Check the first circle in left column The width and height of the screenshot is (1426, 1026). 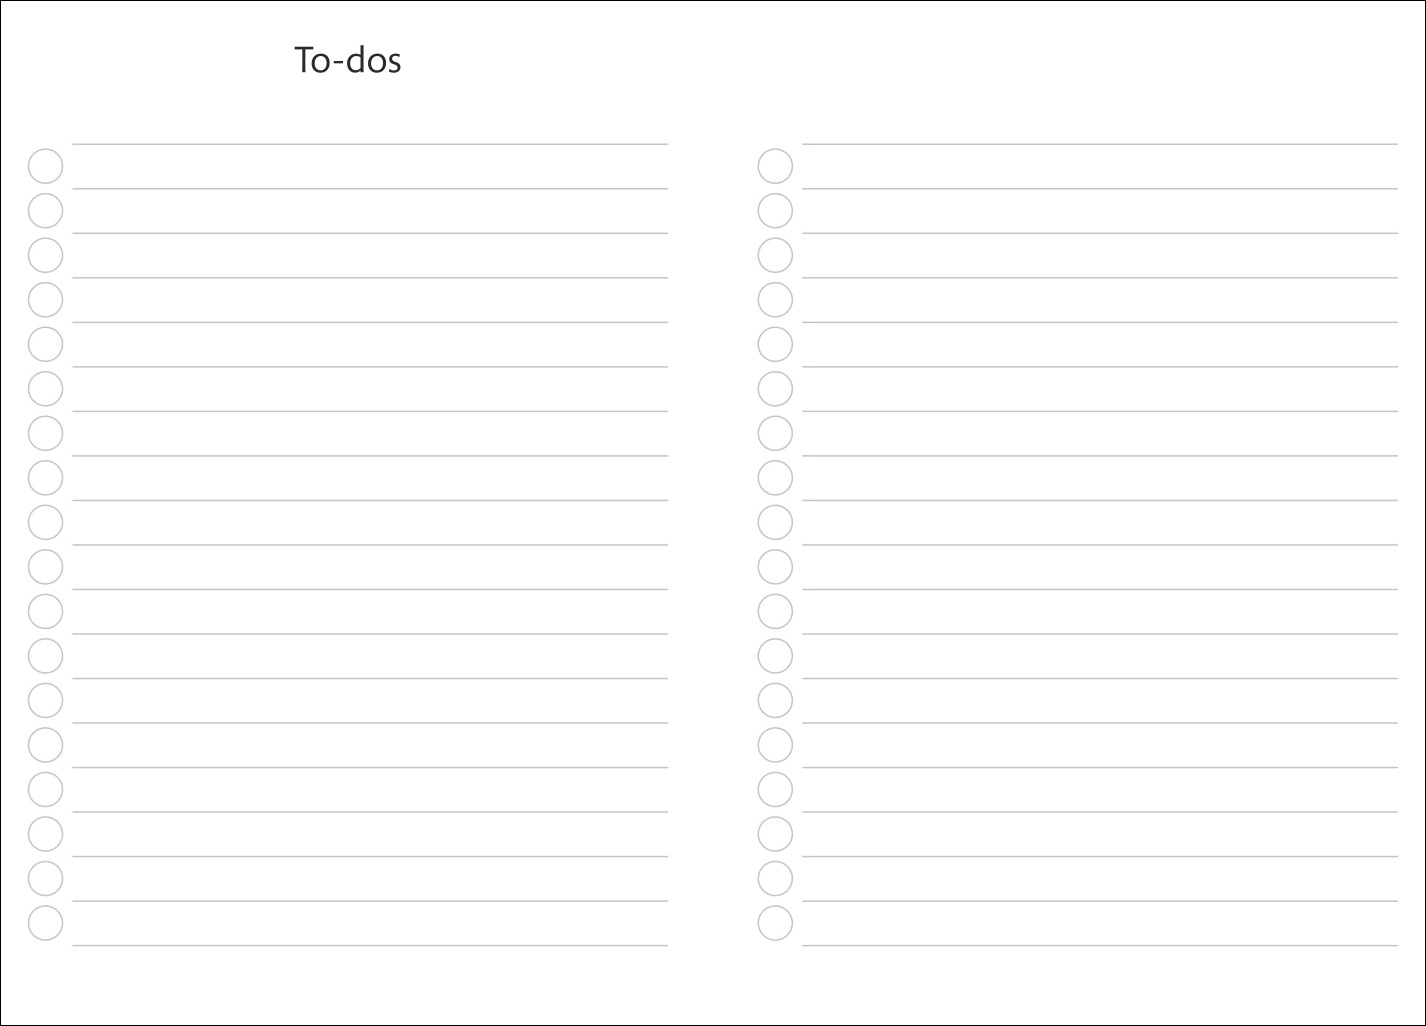coord(45,167)
